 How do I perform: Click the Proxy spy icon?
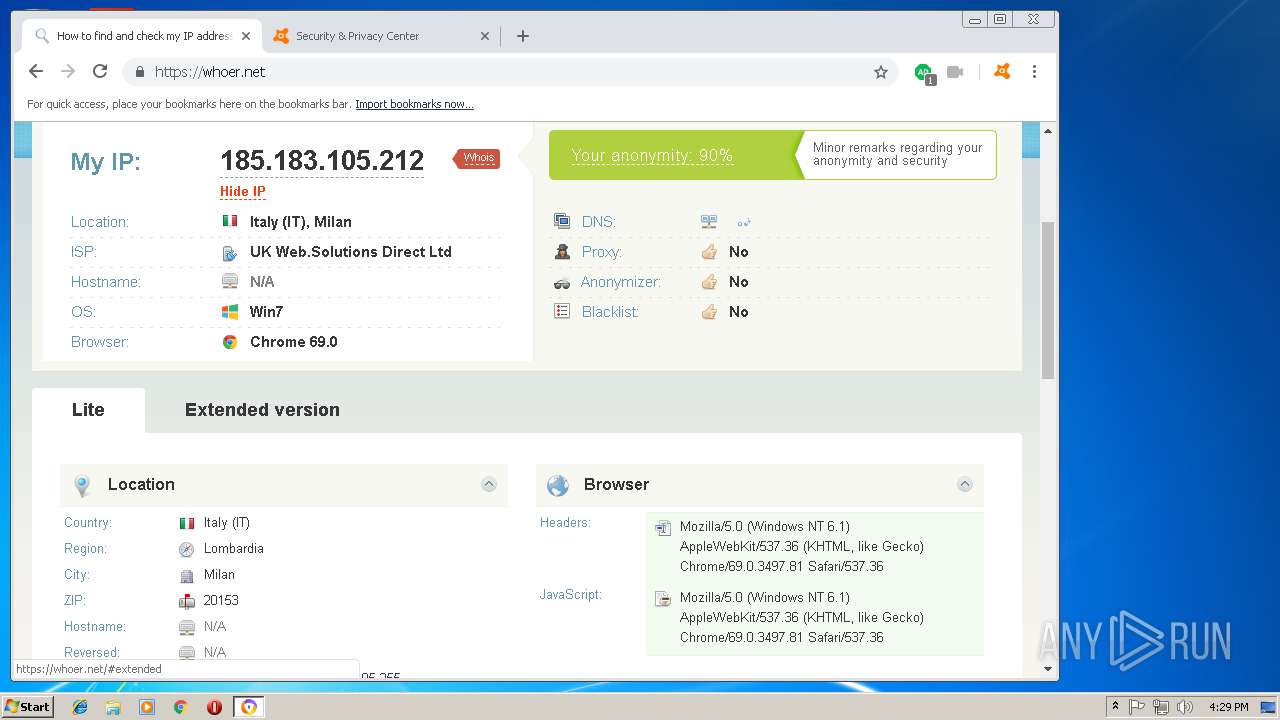point(562,252)
